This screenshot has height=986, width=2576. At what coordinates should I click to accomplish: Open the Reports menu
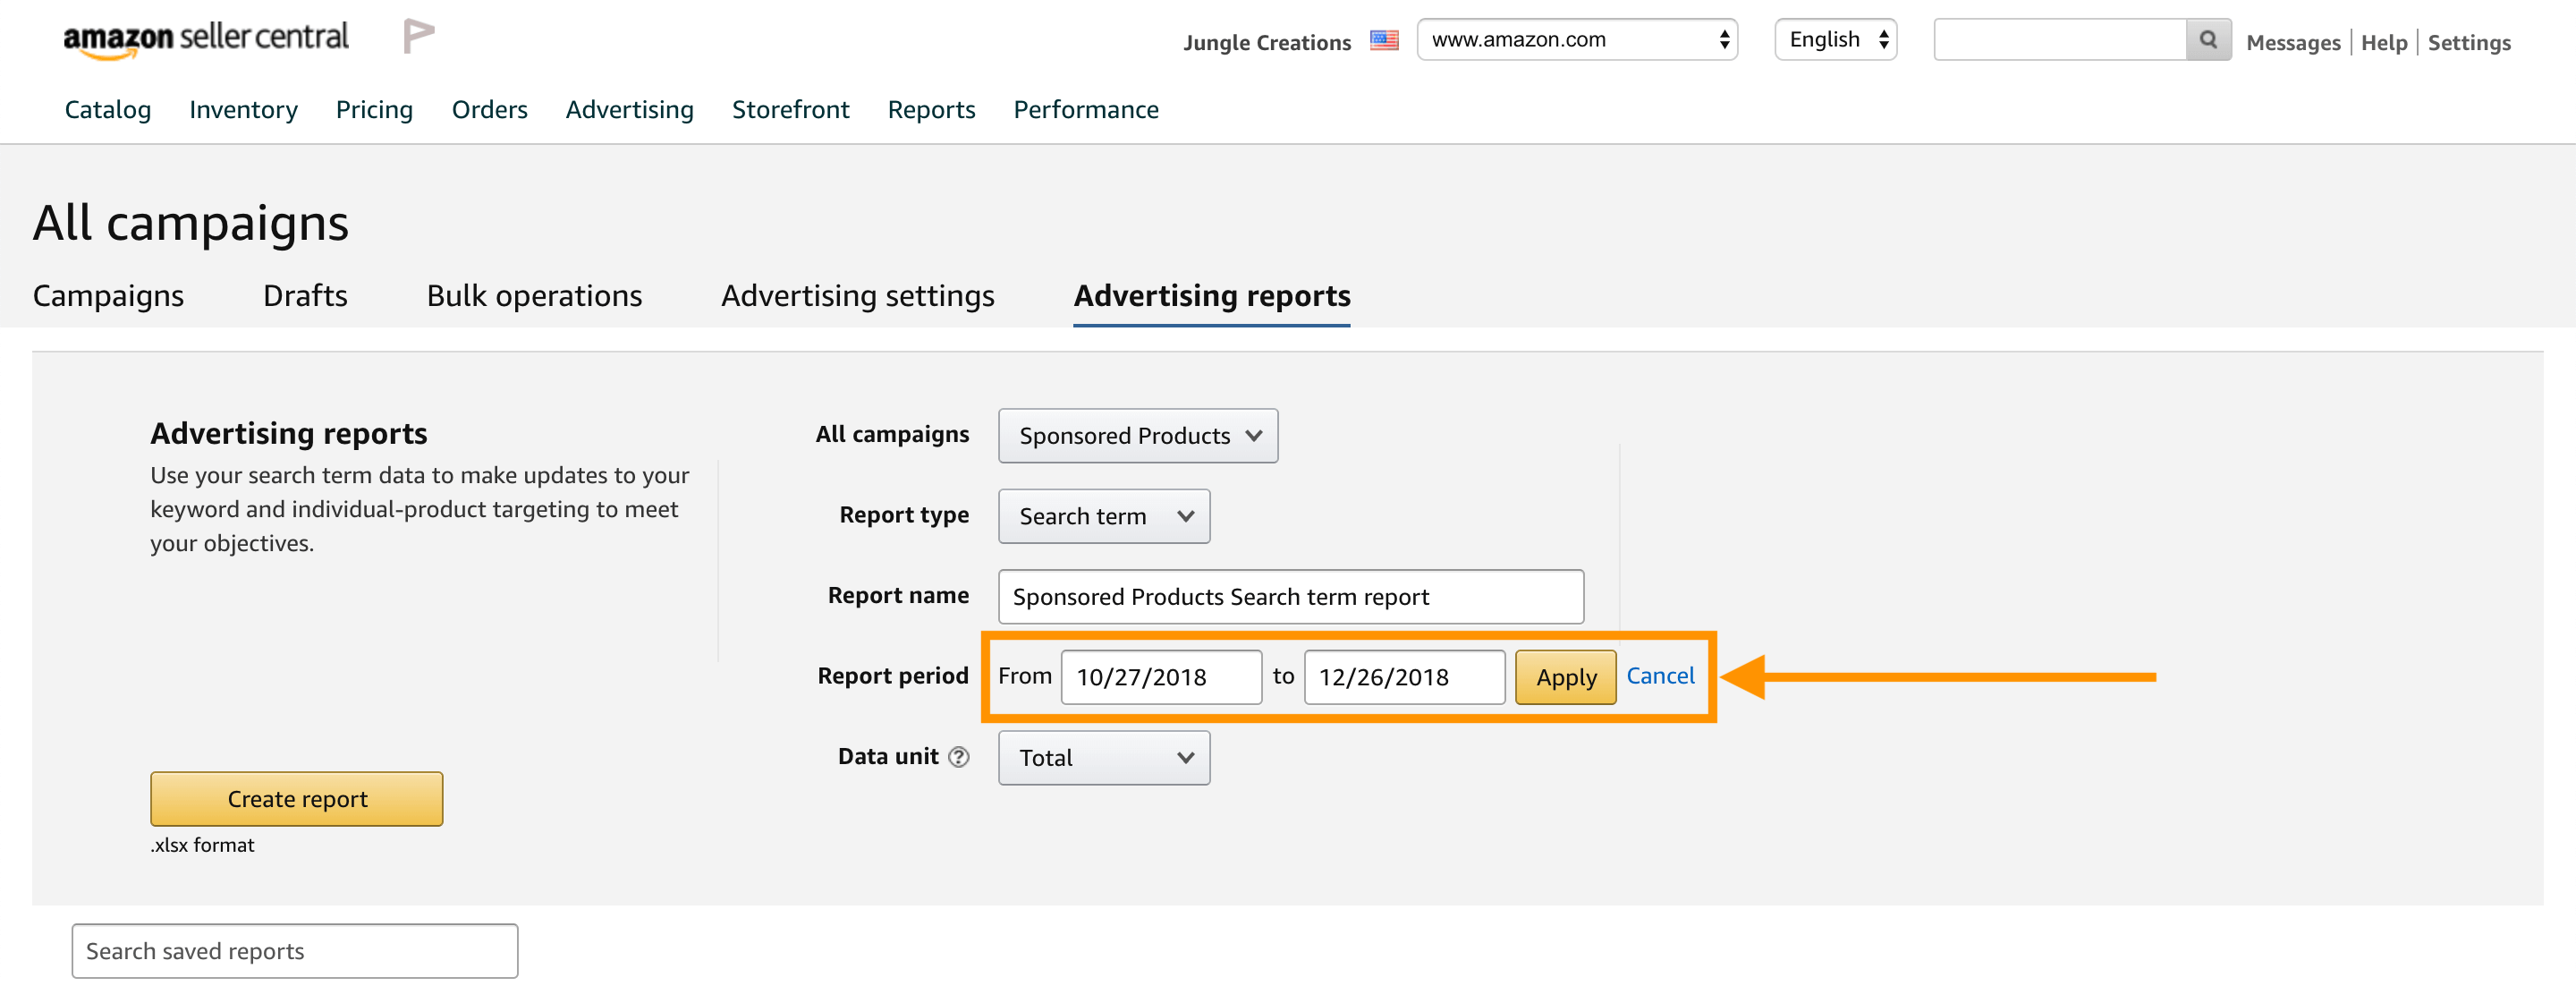pyautogui.click(x=931, y=110)
